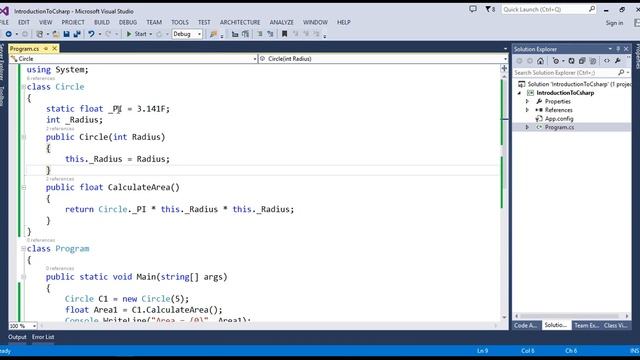Image resolution: width=640 pixels, height=360 pixels.
Task: Collapse the Circle constructor code region
Action: [x=24, y=137]
